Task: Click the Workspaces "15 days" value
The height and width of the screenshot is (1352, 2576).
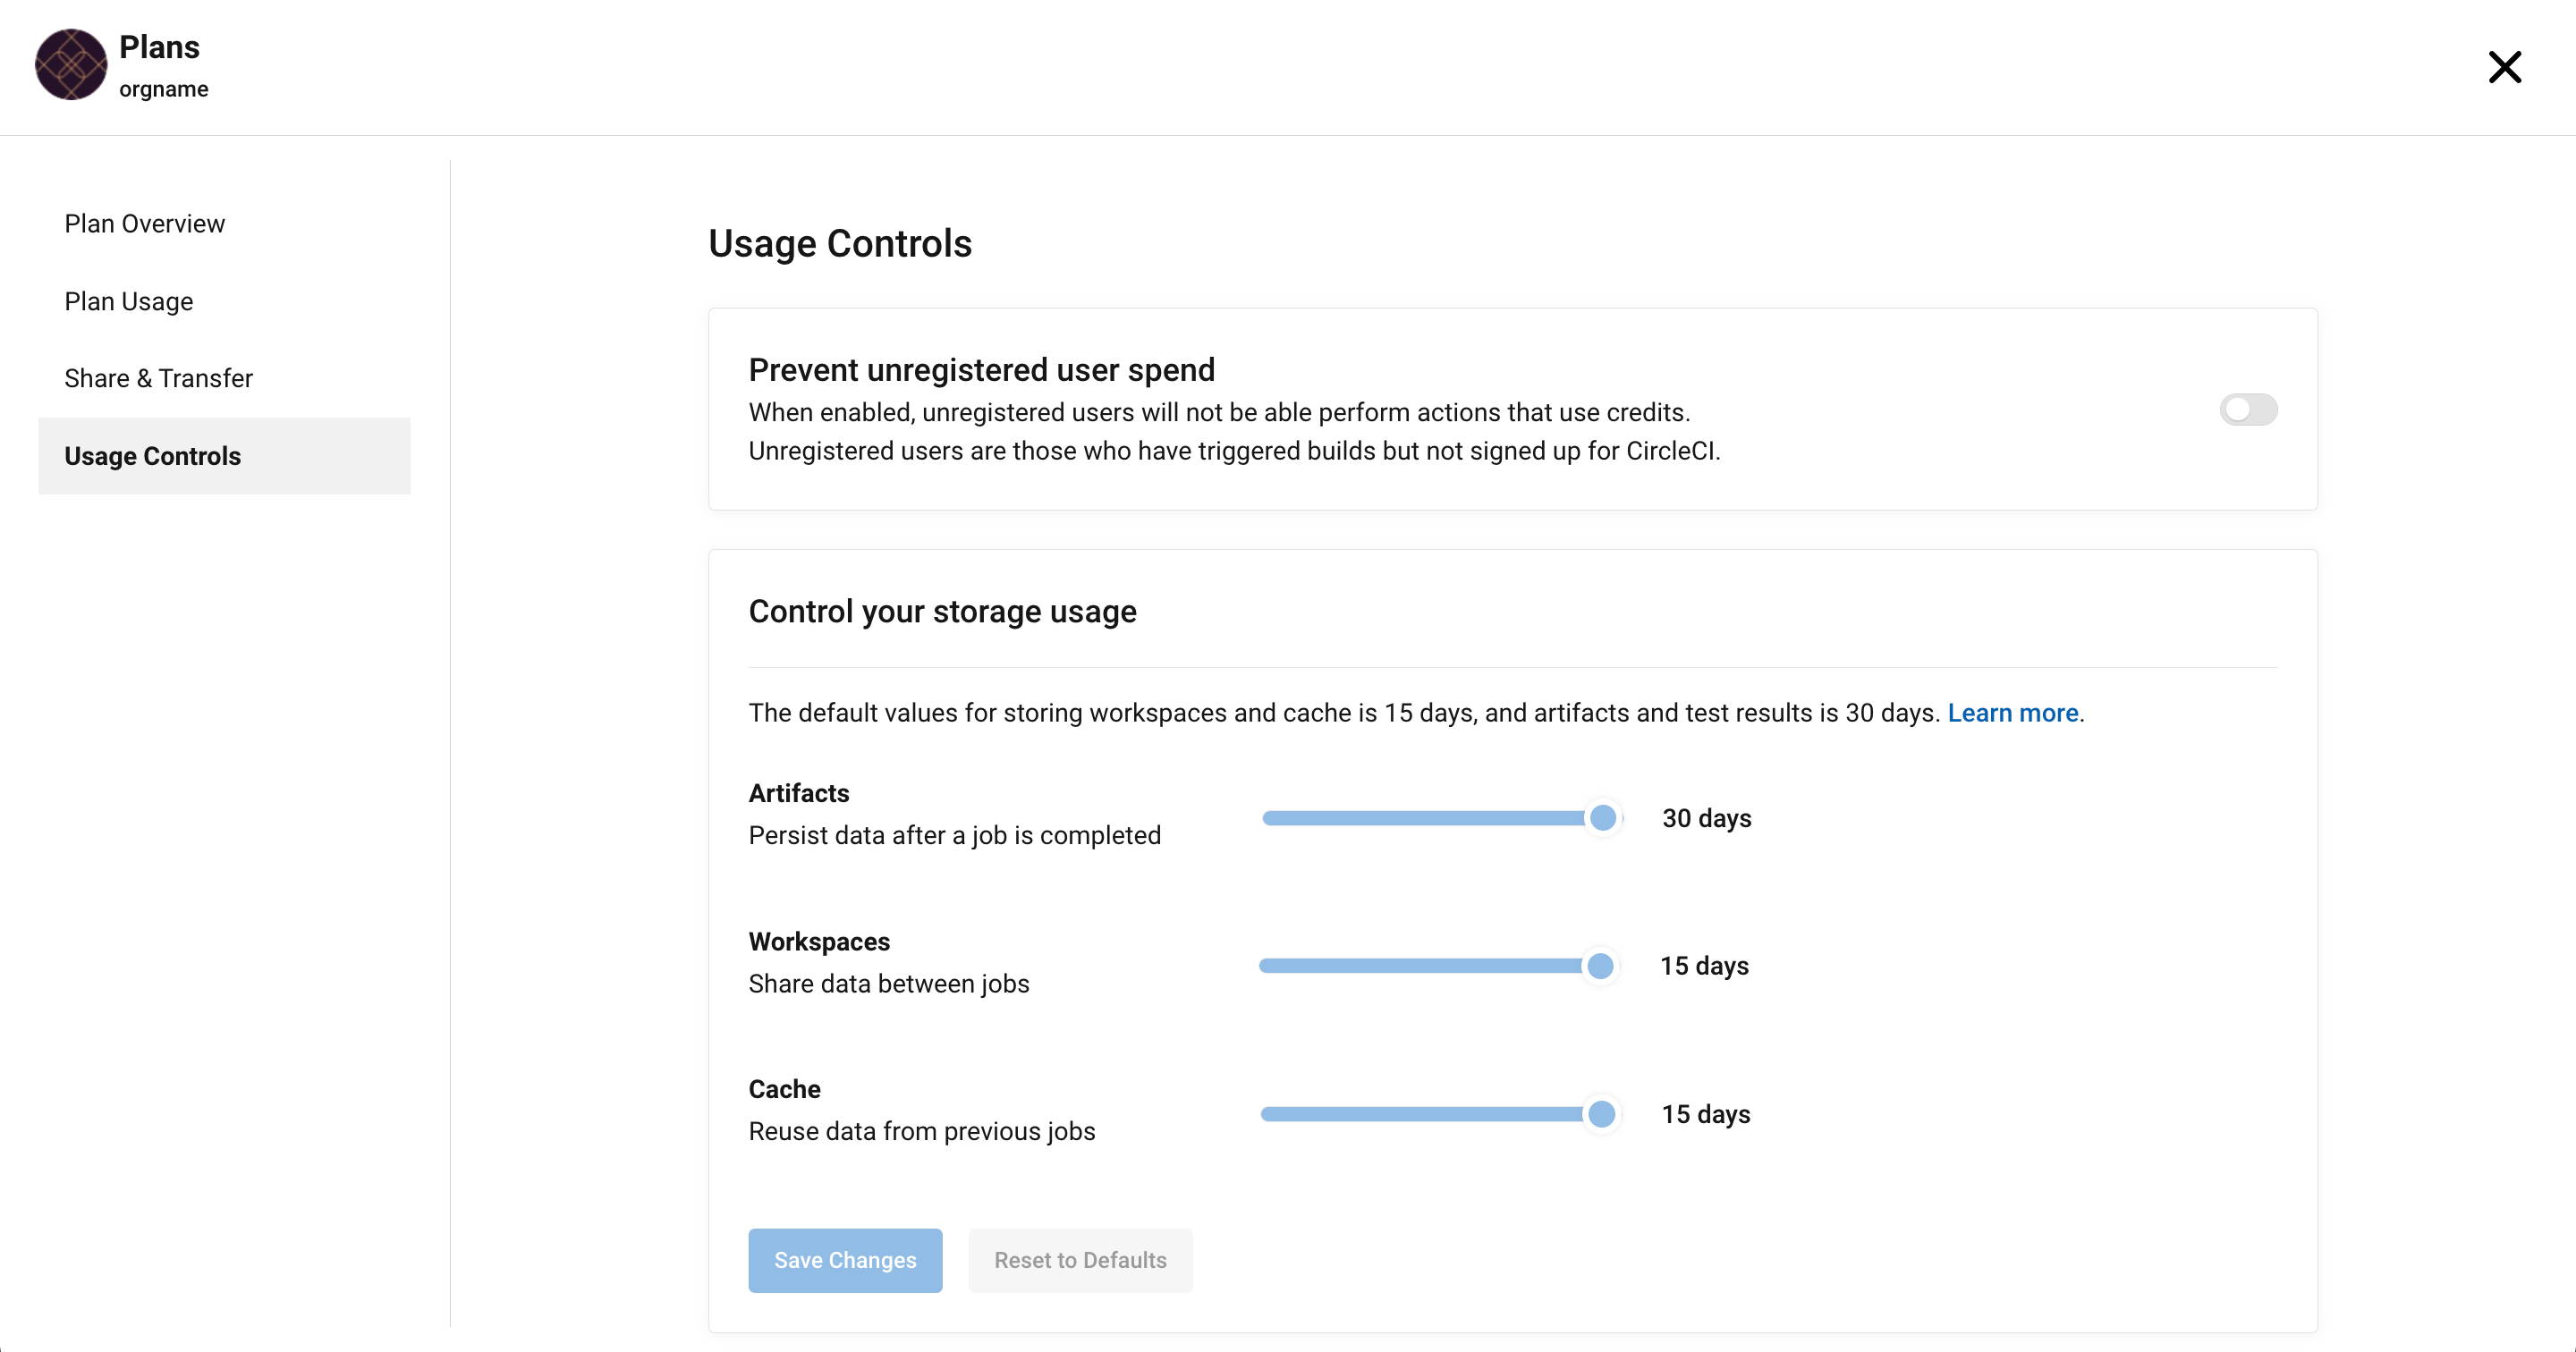Action: (1704, 966)
